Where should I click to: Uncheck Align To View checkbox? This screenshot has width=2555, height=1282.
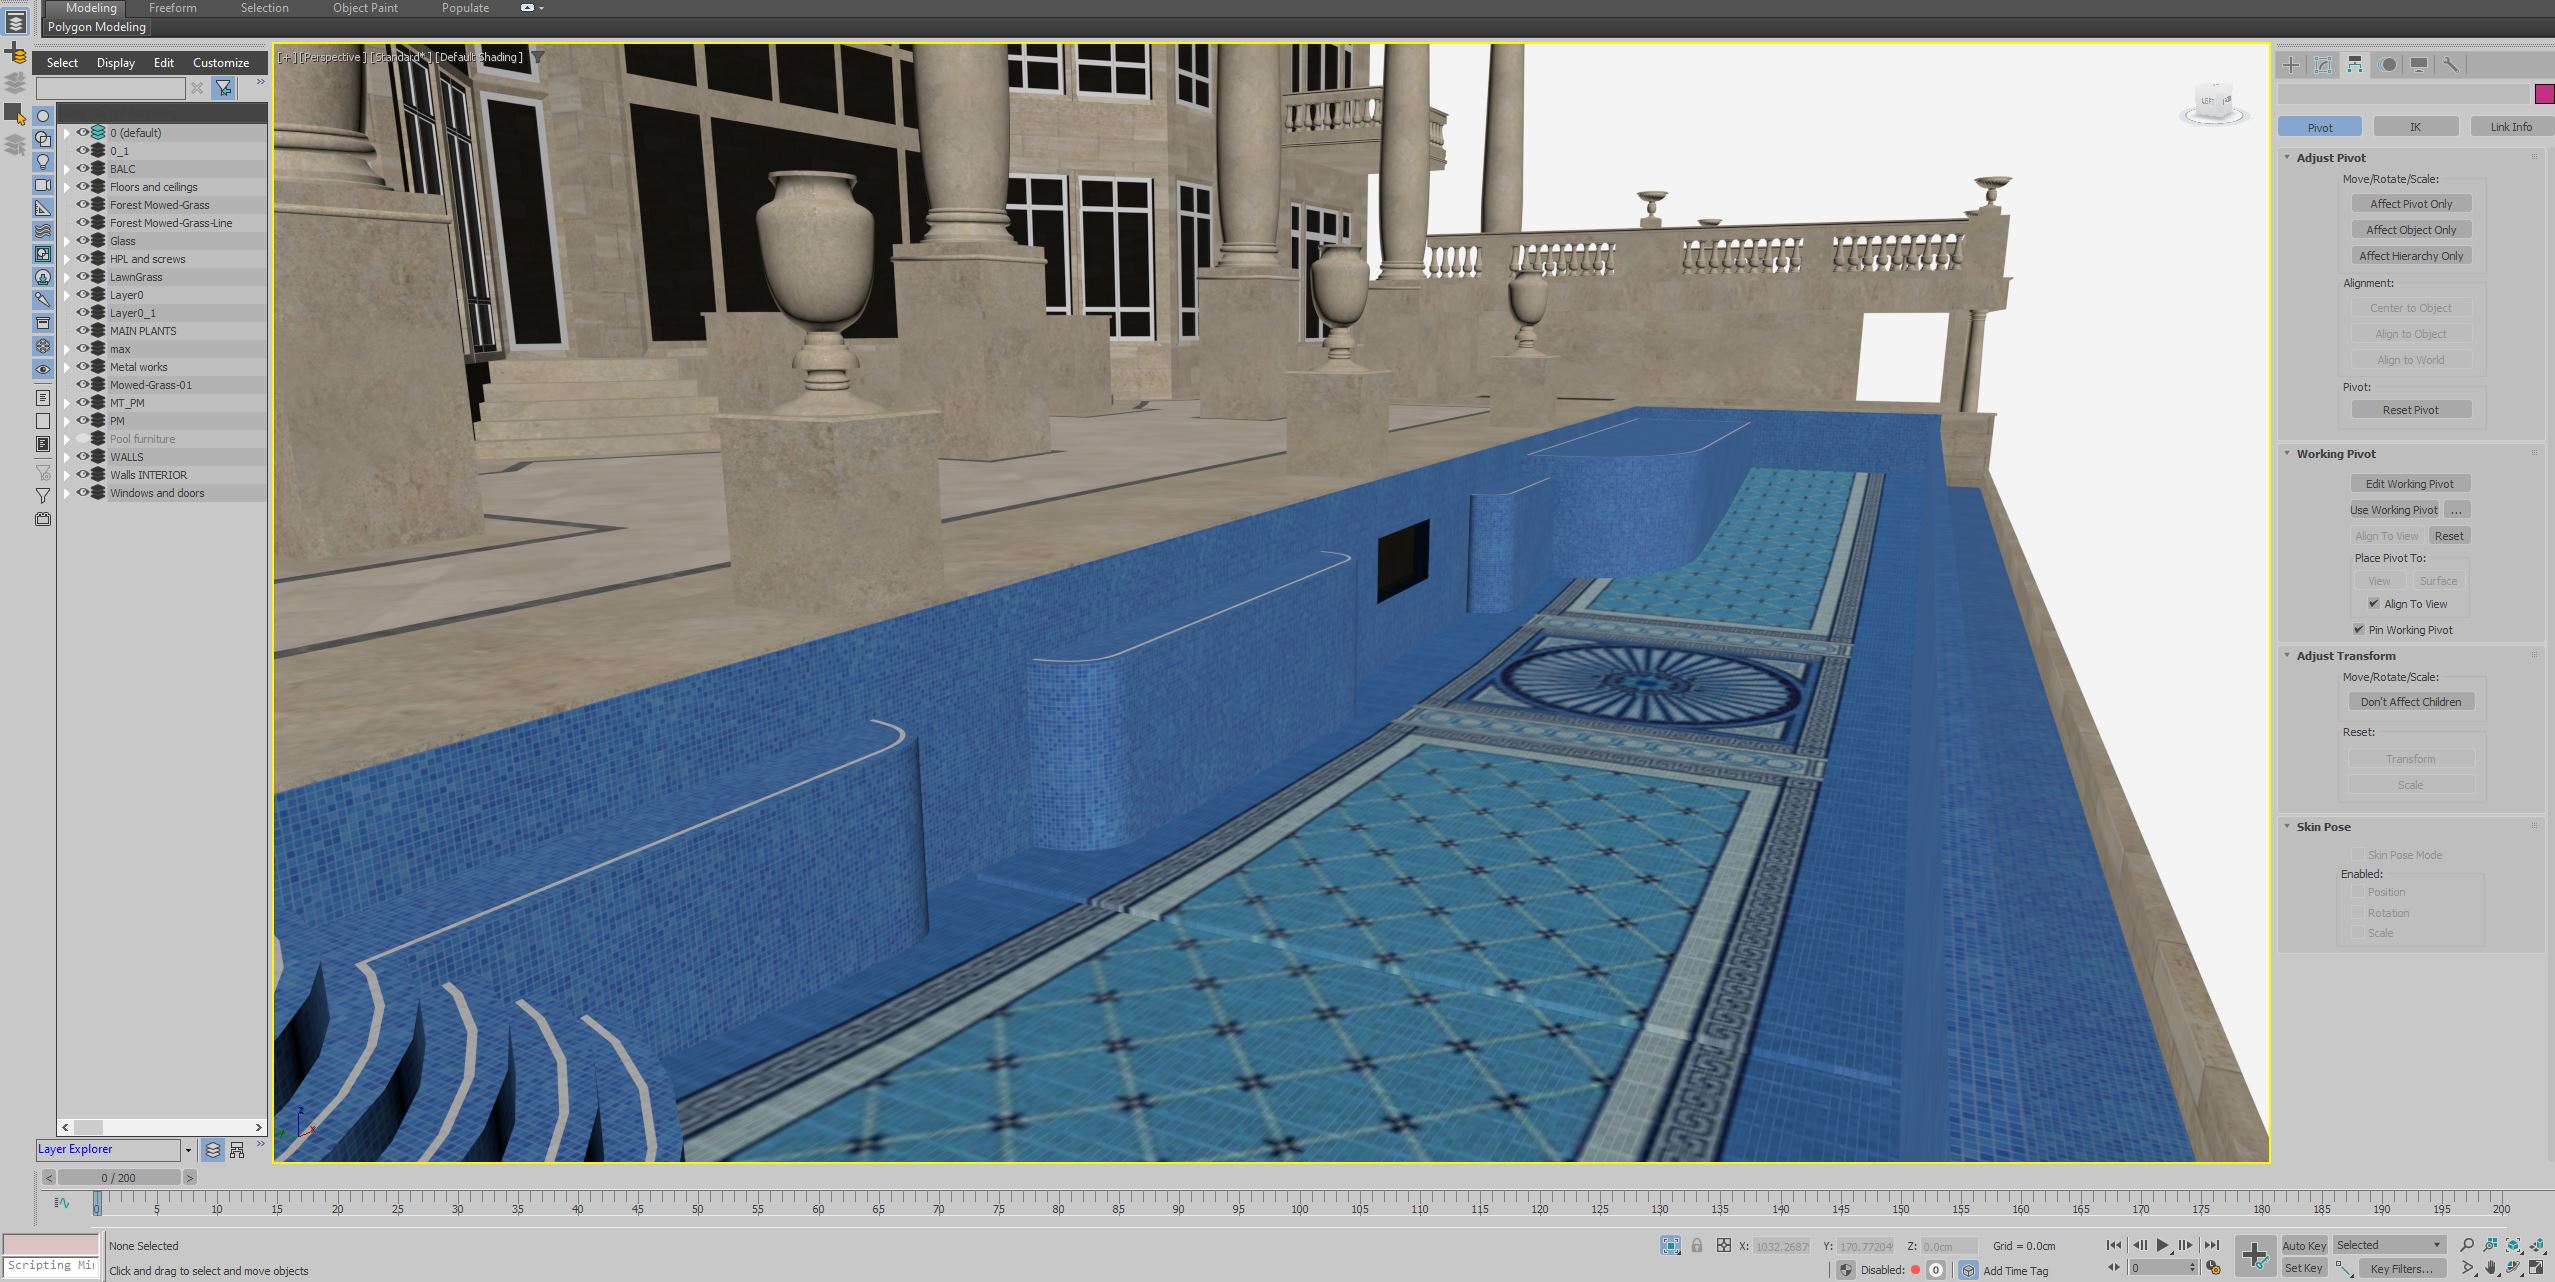point(2374,604)
